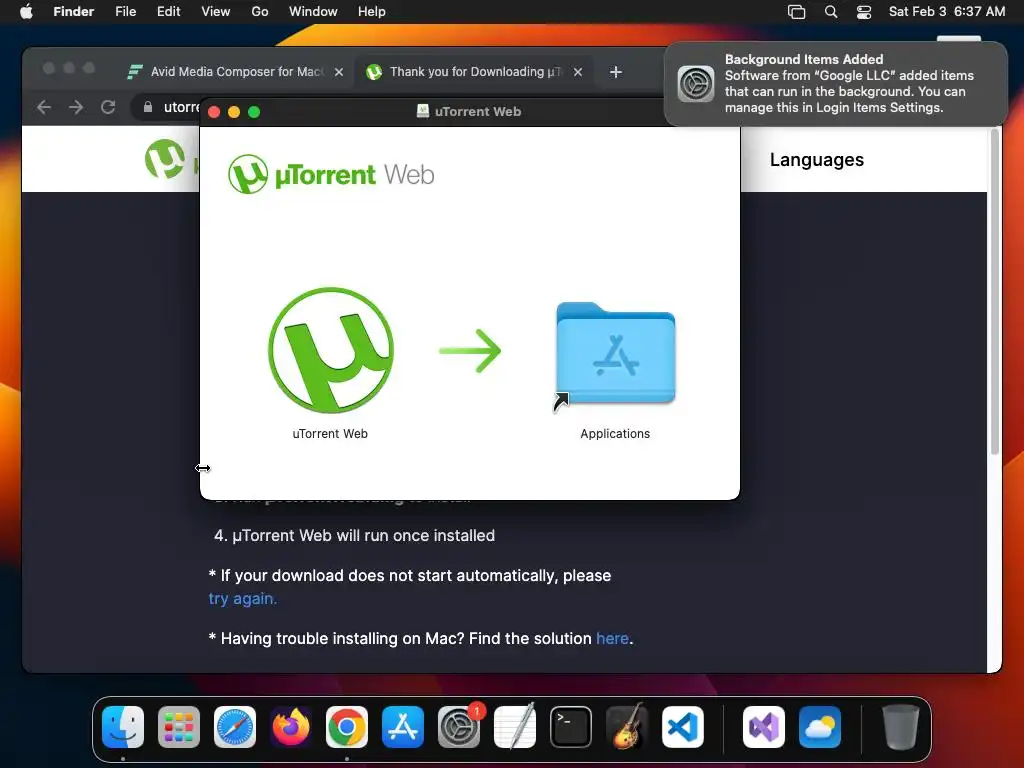1024x768 pixels.
Task: Click the 'here' solution link
Action: tap(613, 638)
